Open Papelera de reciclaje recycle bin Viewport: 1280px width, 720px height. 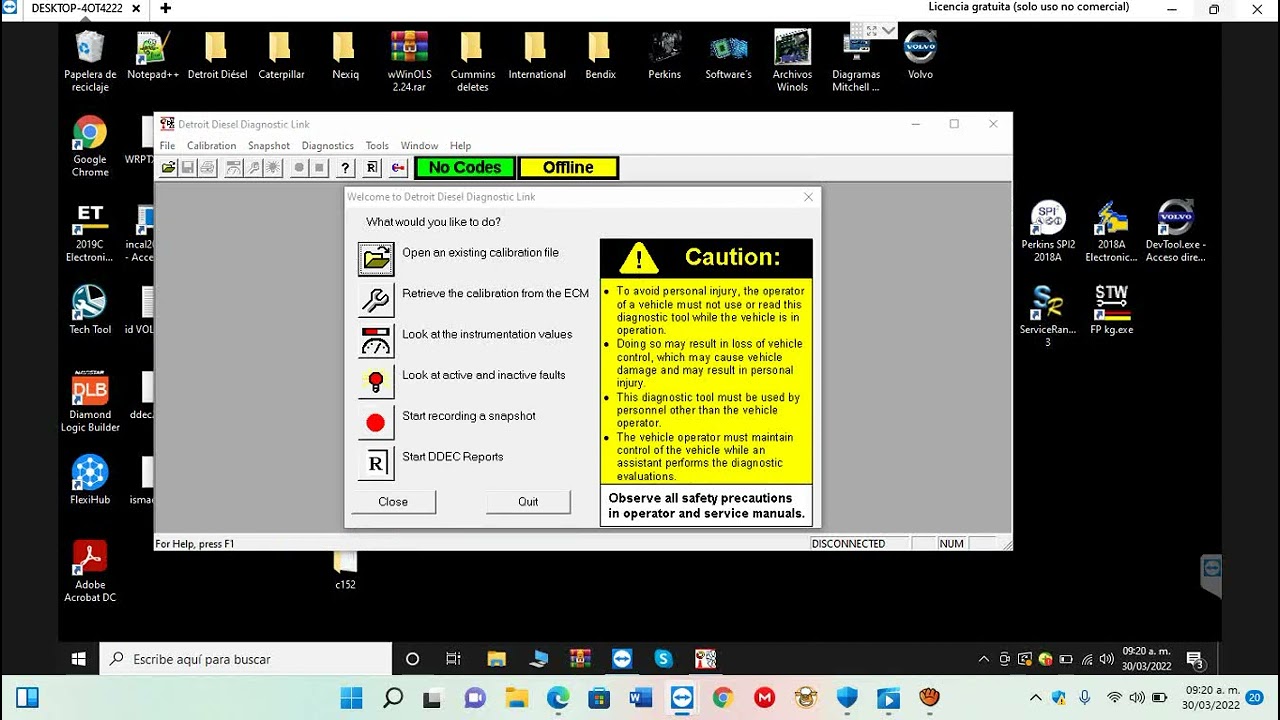tap(90, 61)
